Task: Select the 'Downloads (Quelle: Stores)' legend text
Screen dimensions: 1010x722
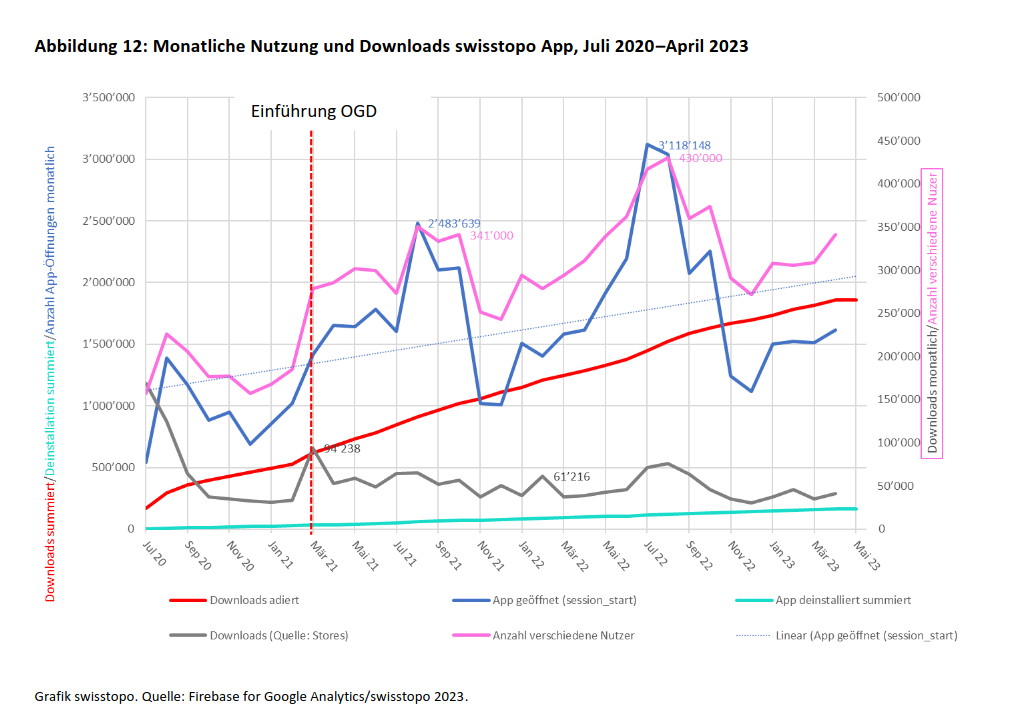Action: (279, 636)
